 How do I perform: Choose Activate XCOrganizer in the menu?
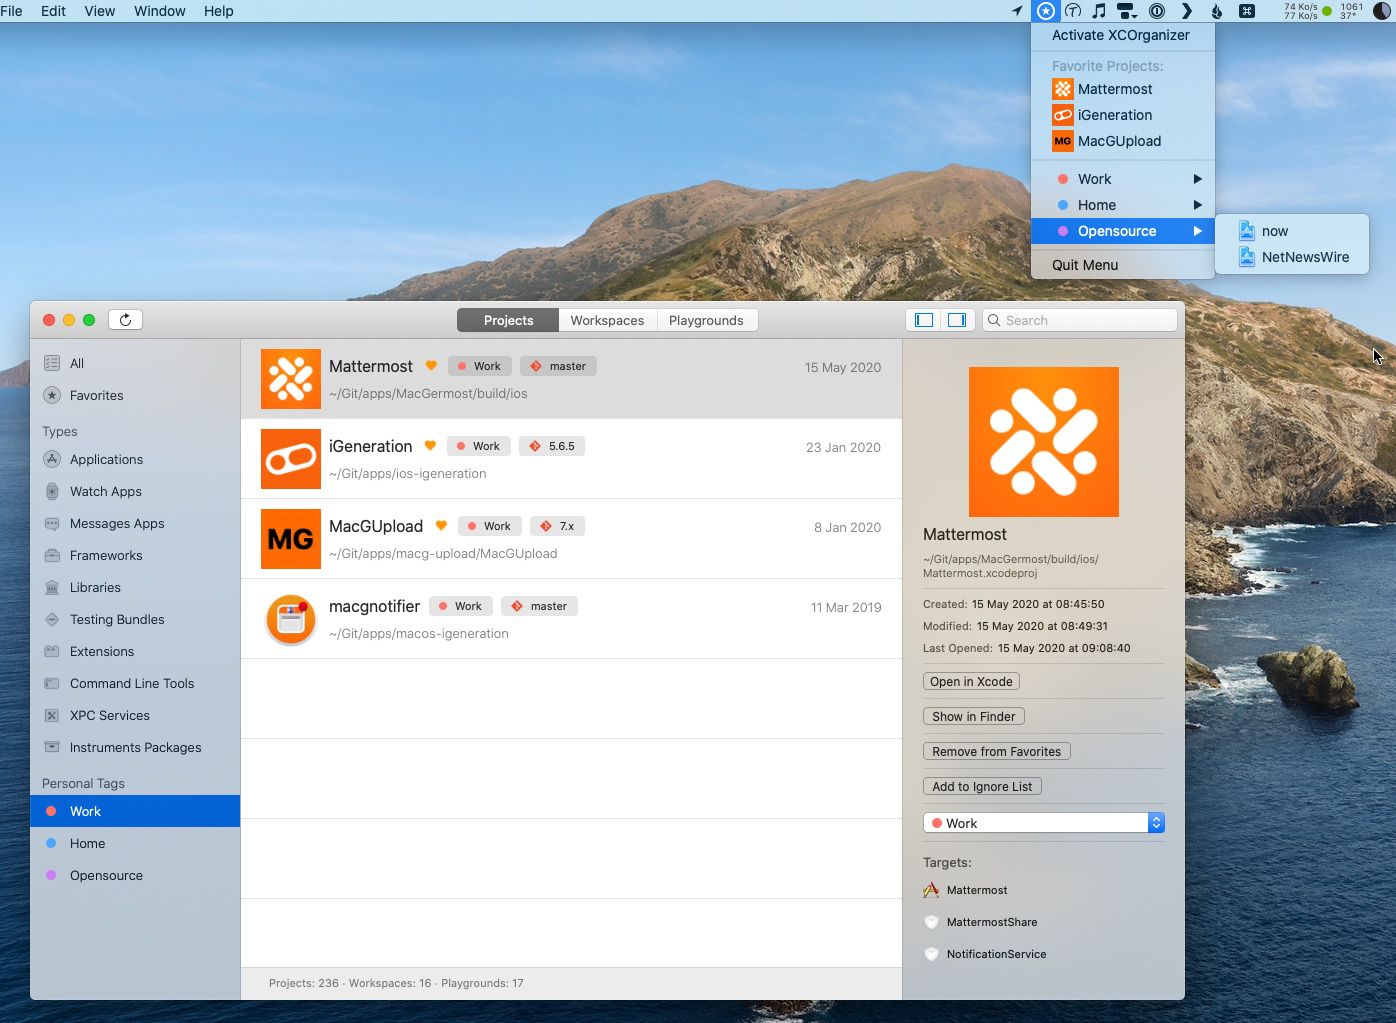1123,35
